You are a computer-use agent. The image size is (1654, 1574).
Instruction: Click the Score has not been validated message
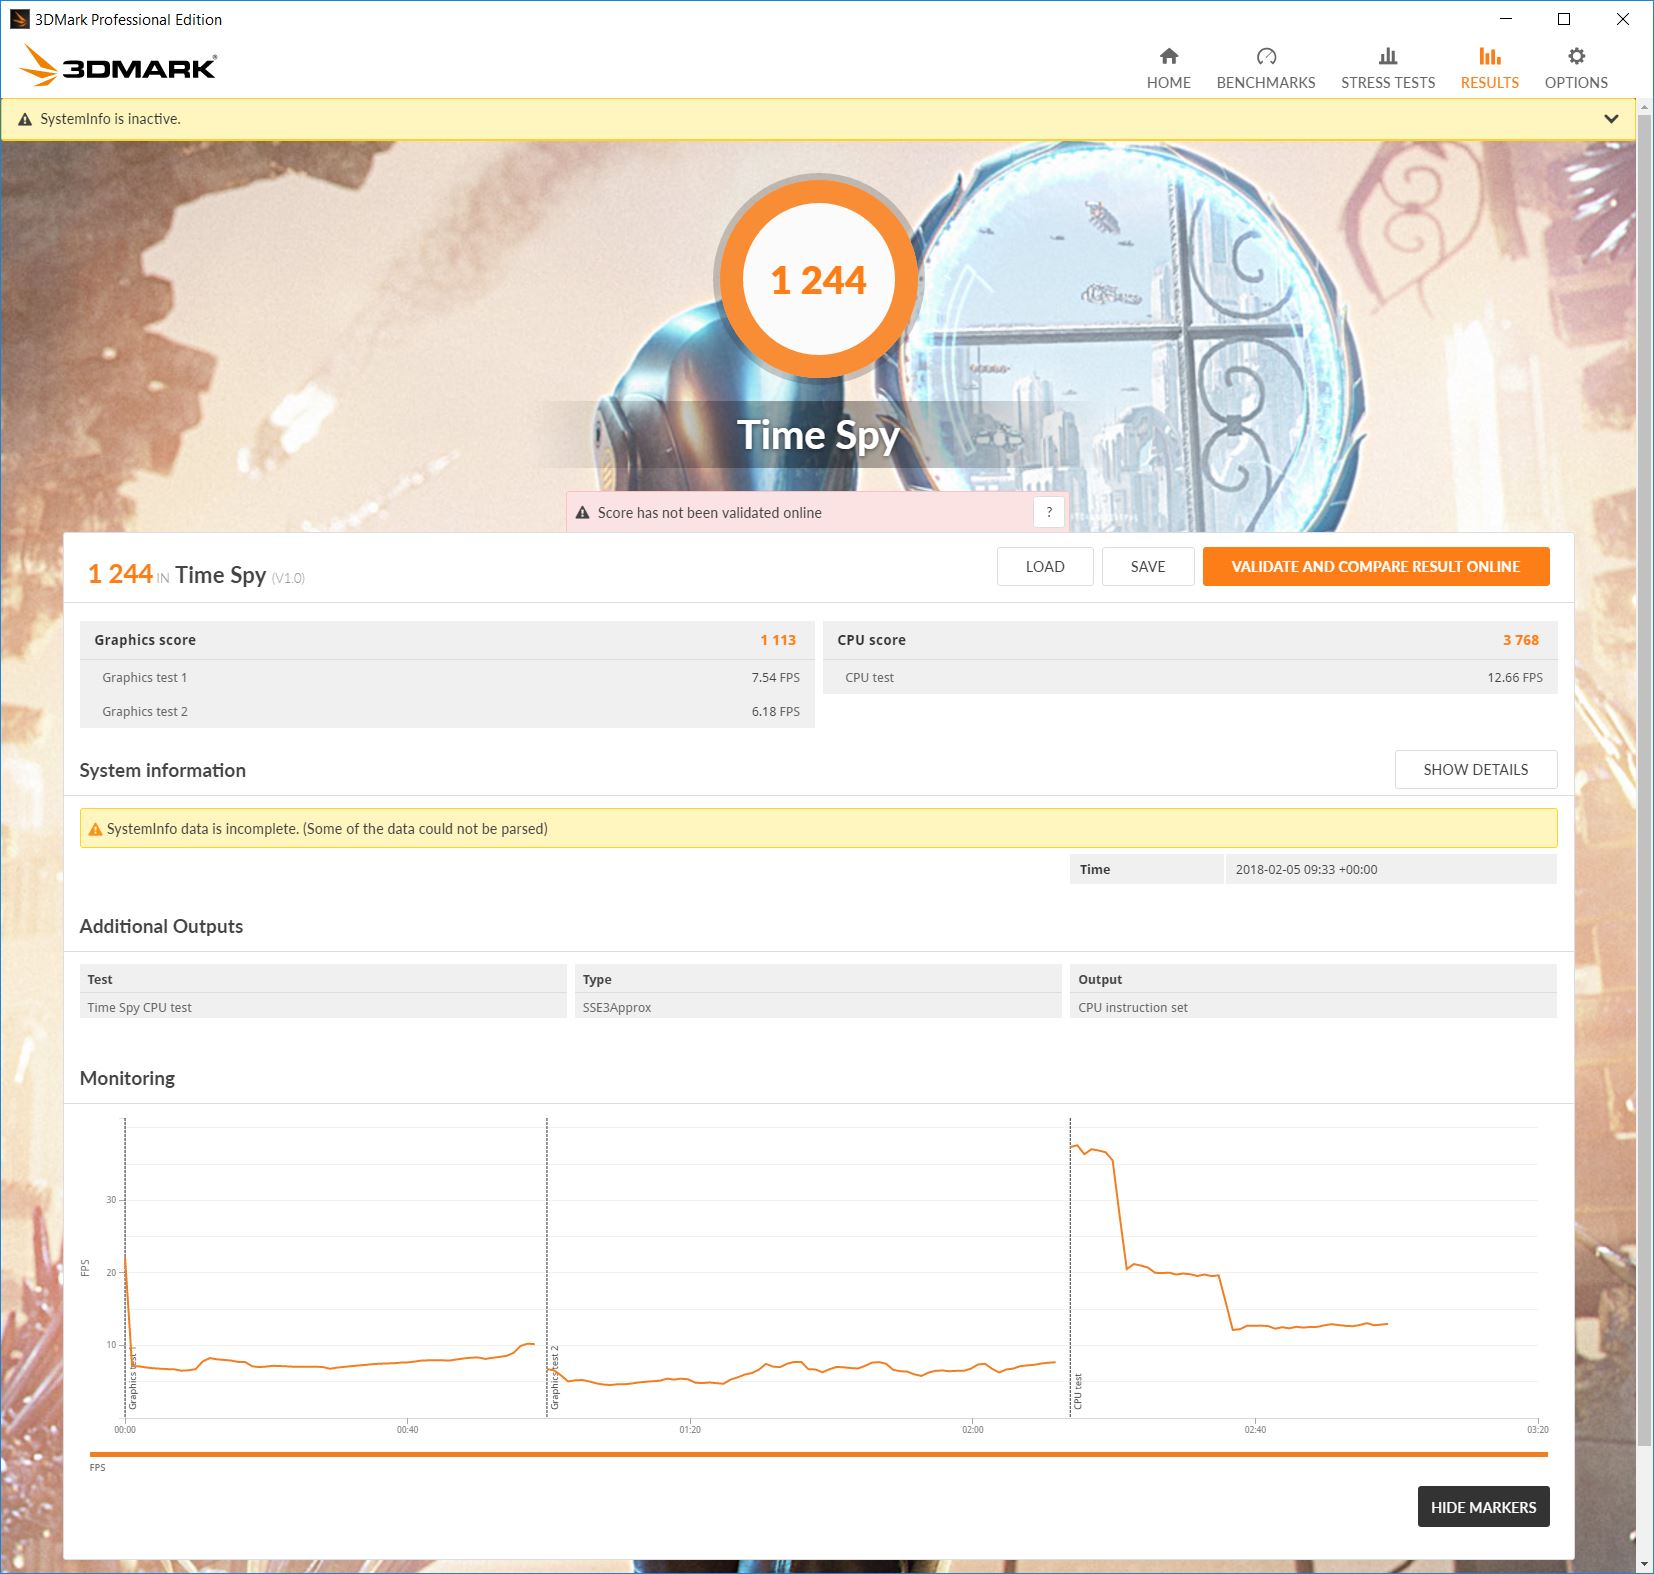[x=710, y=513]
